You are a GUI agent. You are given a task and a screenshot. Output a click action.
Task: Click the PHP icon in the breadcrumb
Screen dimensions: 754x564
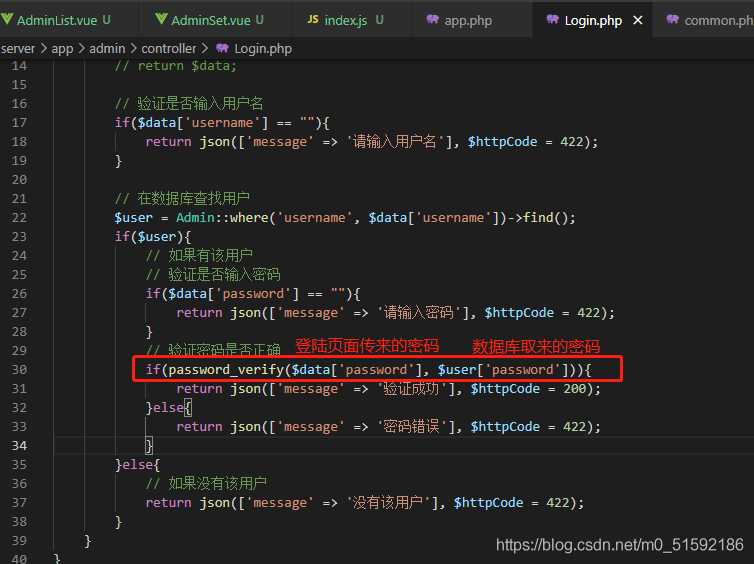222,48
